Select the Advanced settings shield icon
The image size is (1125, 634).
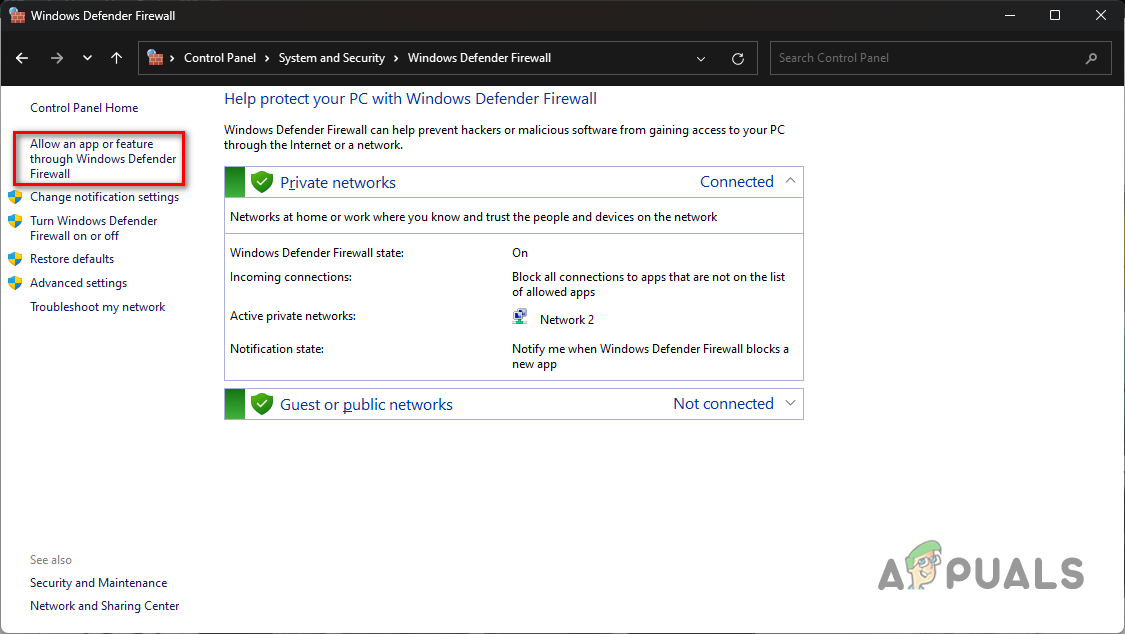(16, 282)
